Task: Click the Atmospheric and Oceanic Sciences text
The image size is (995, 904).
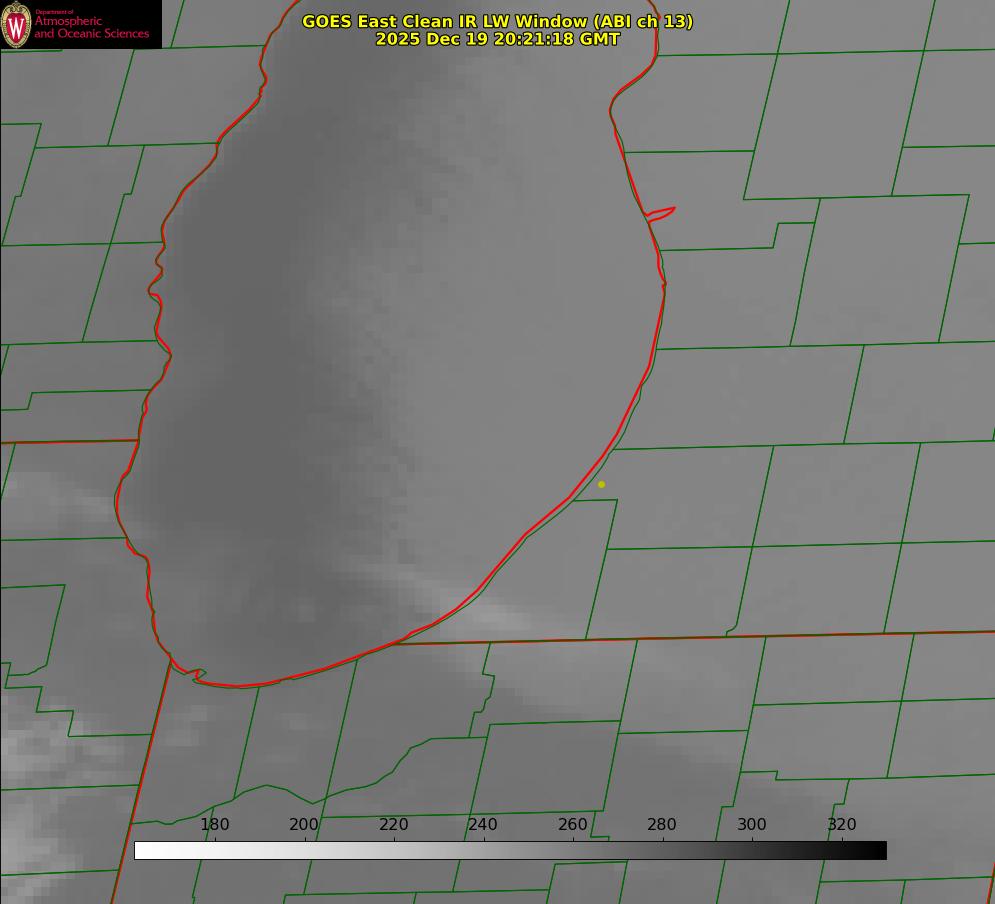Action: (91, 27)
